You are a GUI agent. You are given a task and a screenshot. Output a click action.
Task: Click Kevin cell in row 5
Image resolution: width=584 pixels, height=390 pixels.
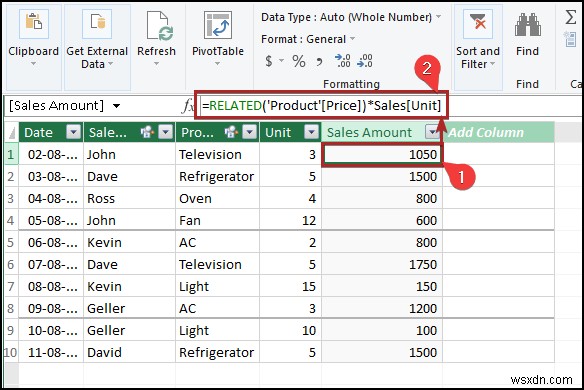pos(130,242)
